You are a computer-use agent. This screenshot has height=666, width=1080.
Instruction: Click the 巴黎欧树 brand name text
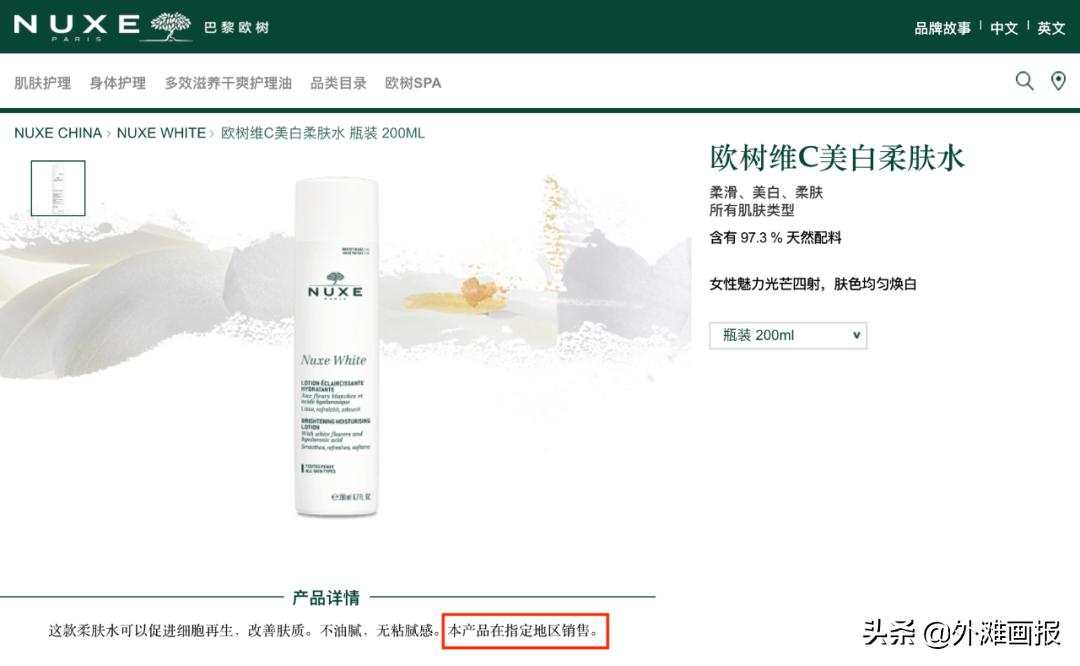click(236, 28)
